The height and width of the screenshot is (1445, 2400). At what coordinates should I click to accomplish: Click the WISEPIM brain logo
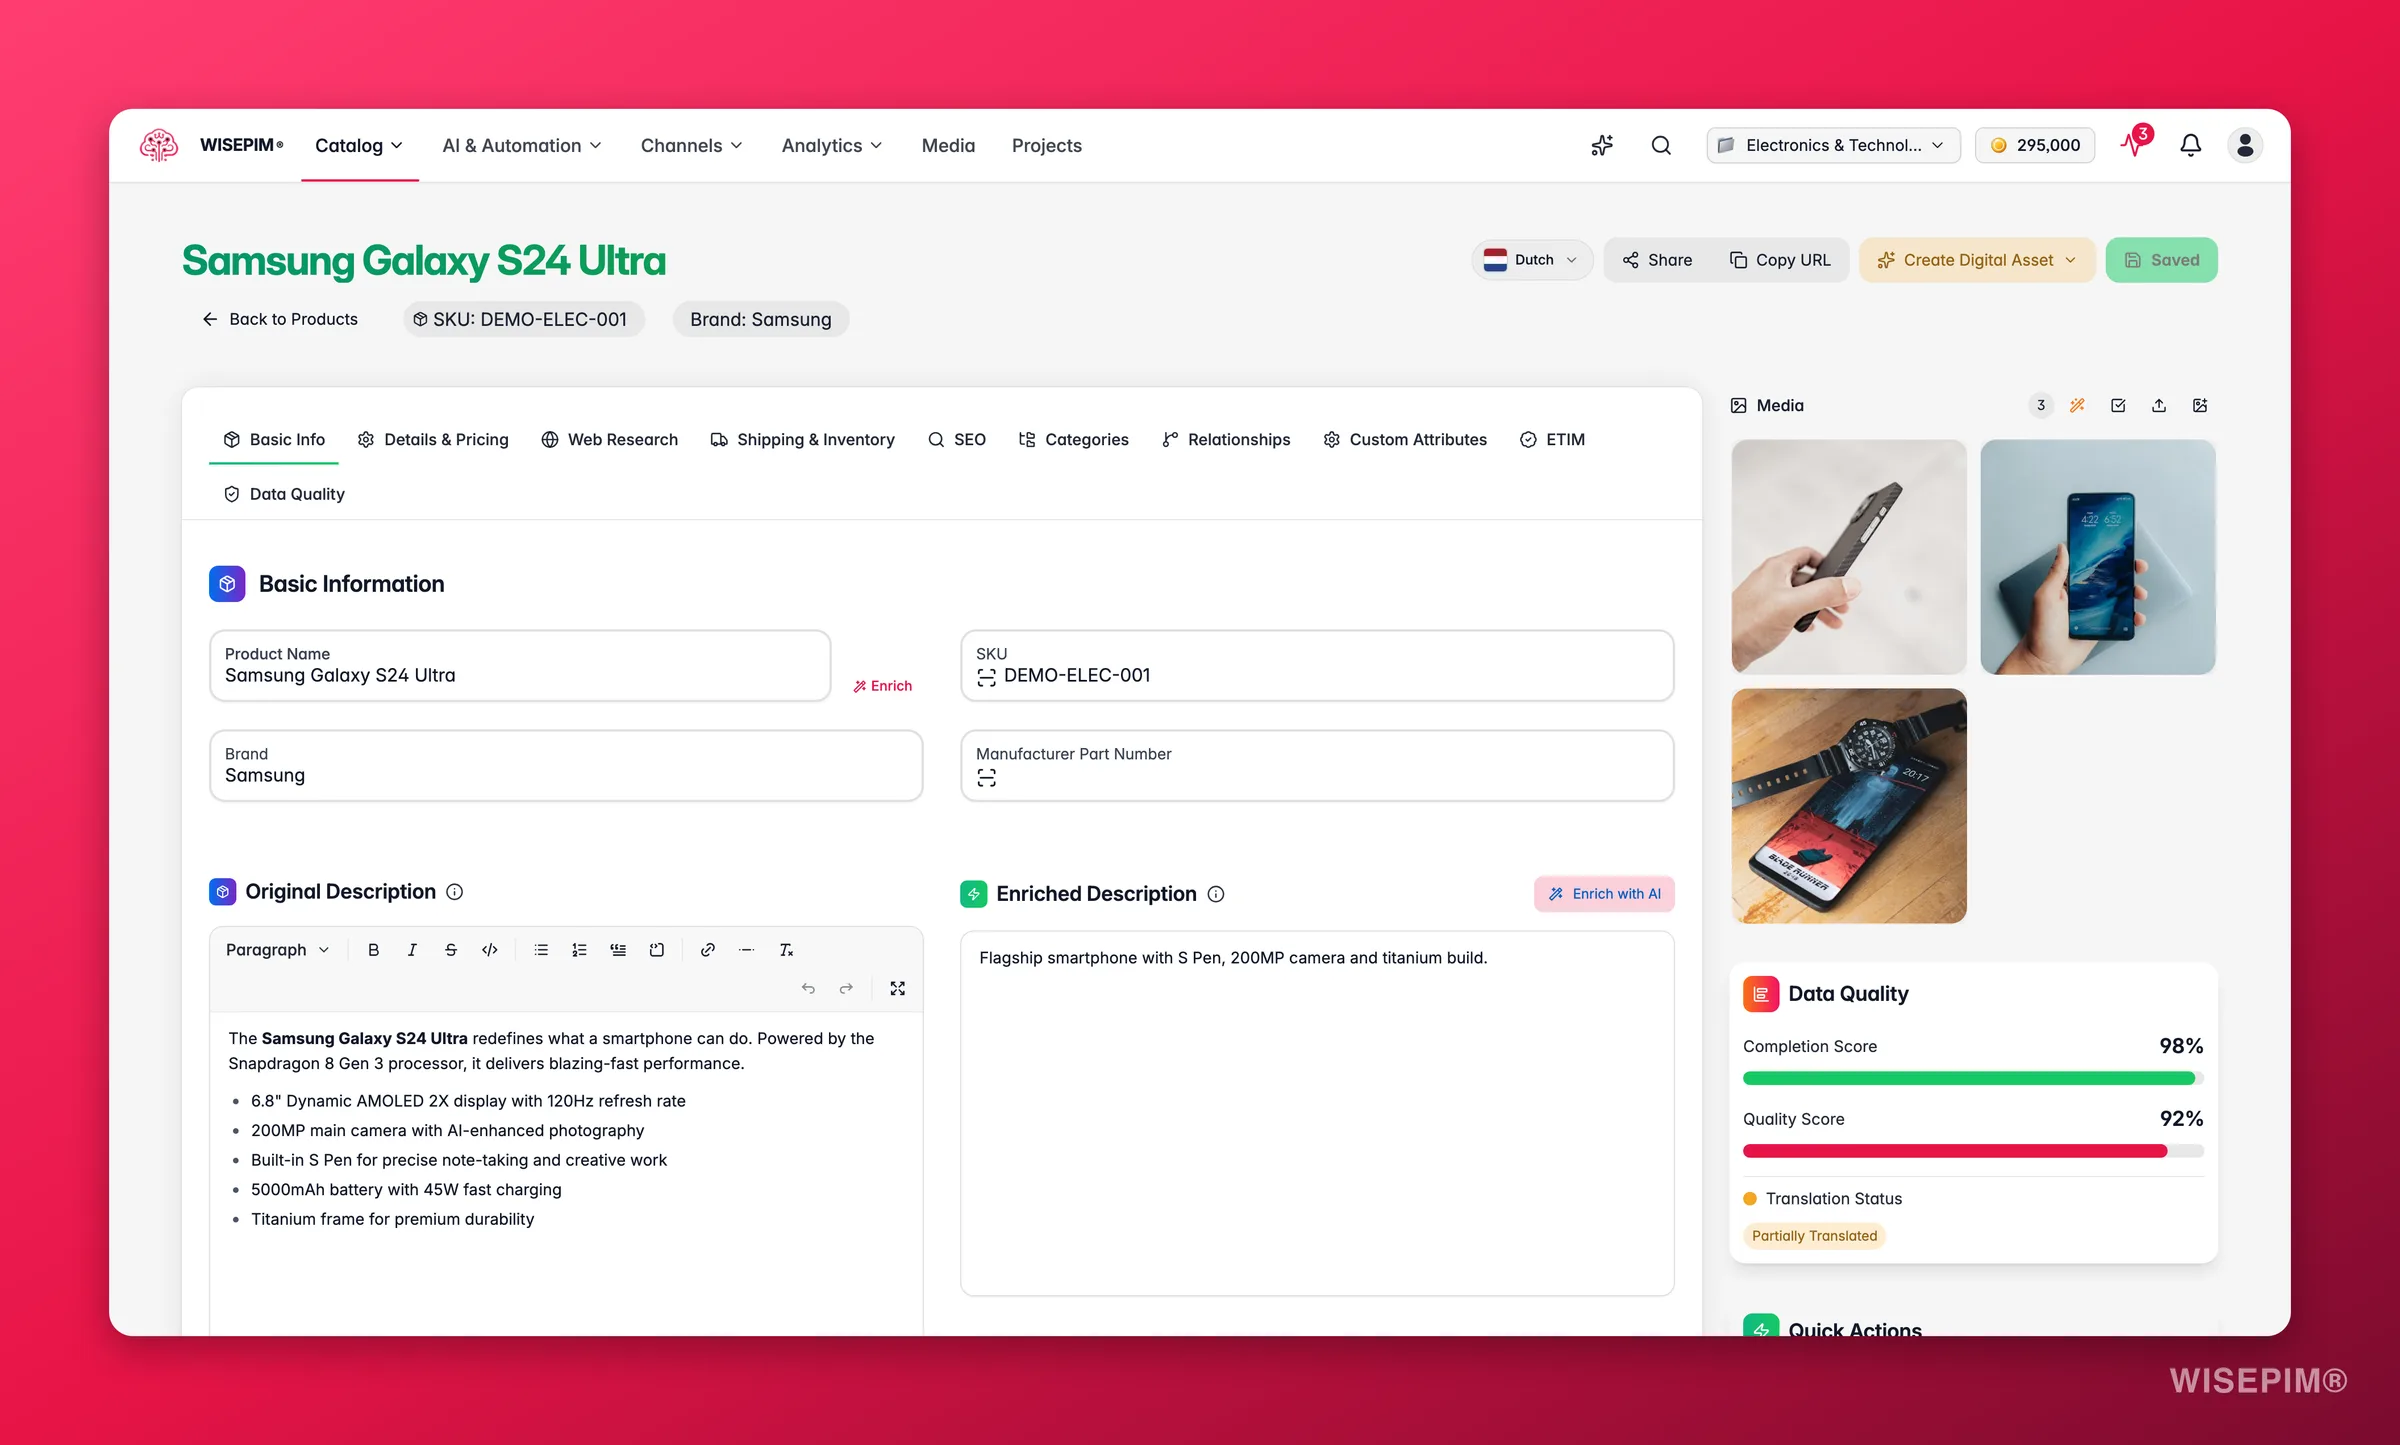pyautogui.click(x=158, y=145)
